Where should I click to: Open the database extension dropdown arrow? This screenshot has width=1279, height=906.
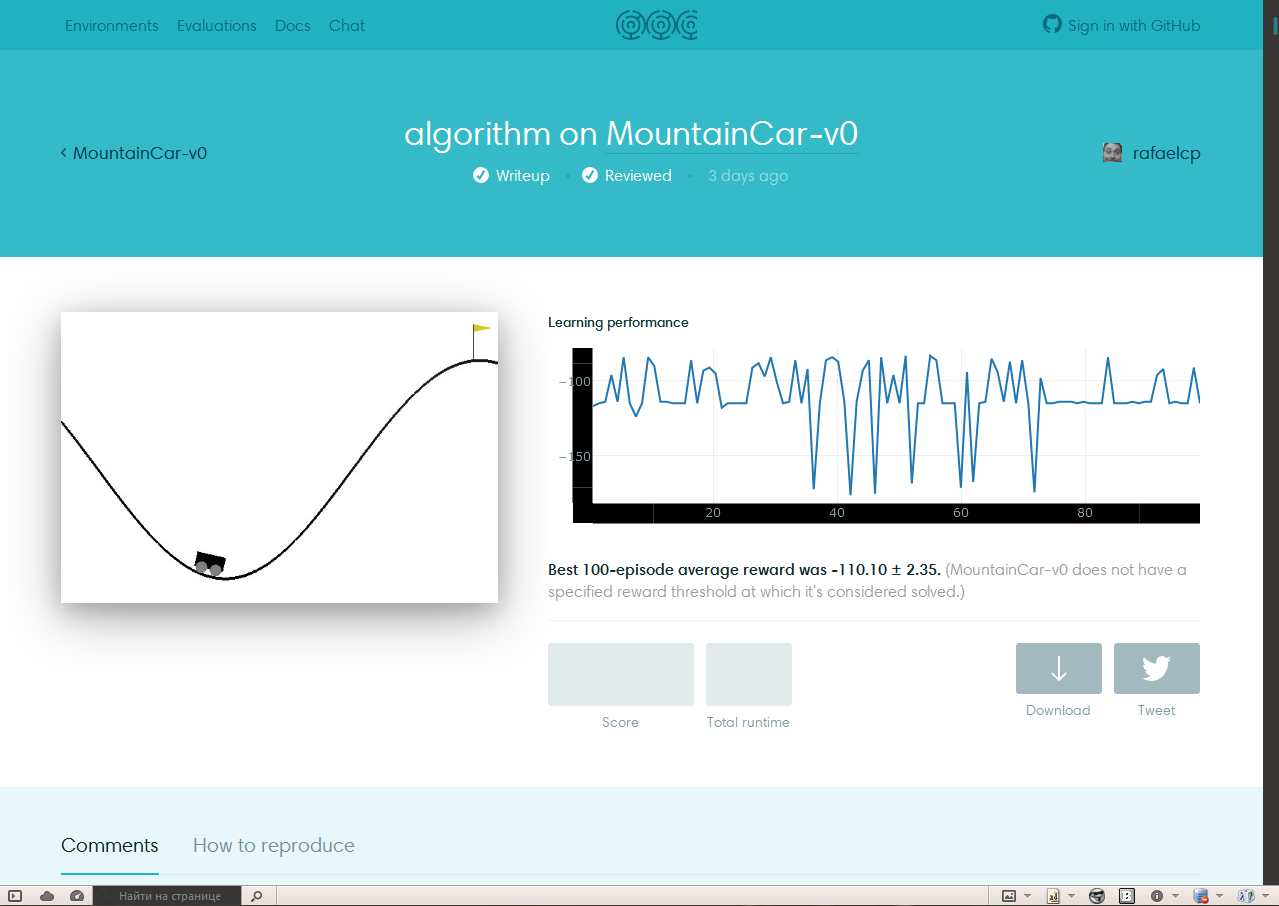(1219, 896)
